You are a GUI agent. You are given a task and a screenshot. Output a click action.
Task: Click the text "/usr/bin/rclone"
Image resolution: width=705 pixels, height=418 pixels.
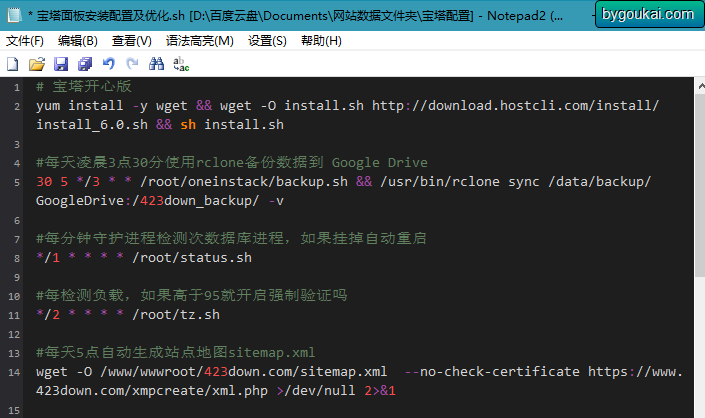pos(440,182)
